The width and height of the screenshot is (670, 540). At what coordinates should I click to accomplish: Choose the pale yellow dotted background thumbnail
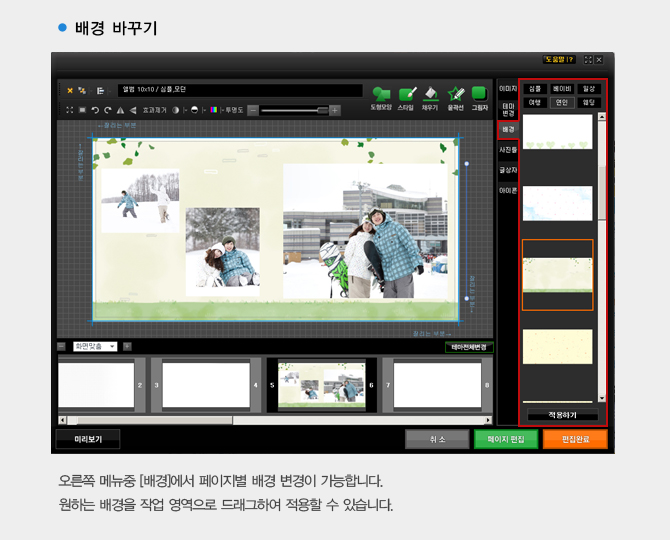[x=558, y=346]
